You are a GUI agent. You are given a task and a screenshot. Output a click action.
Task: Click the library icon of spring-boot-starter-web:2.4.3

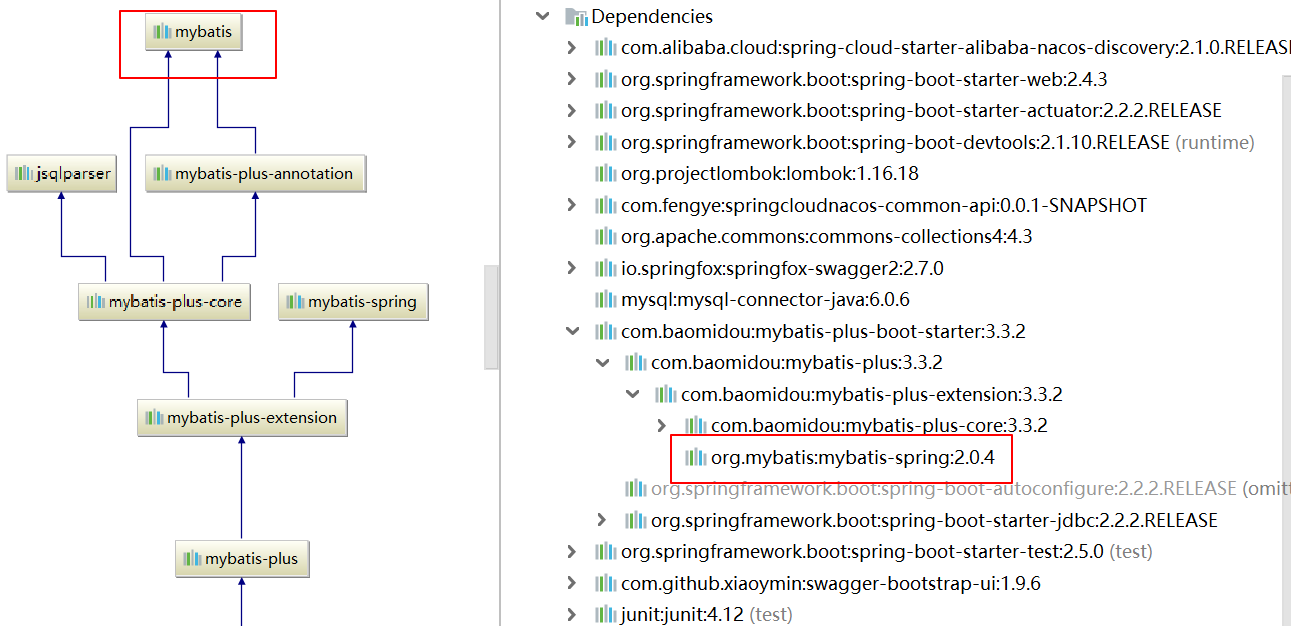tap(605, 79)
